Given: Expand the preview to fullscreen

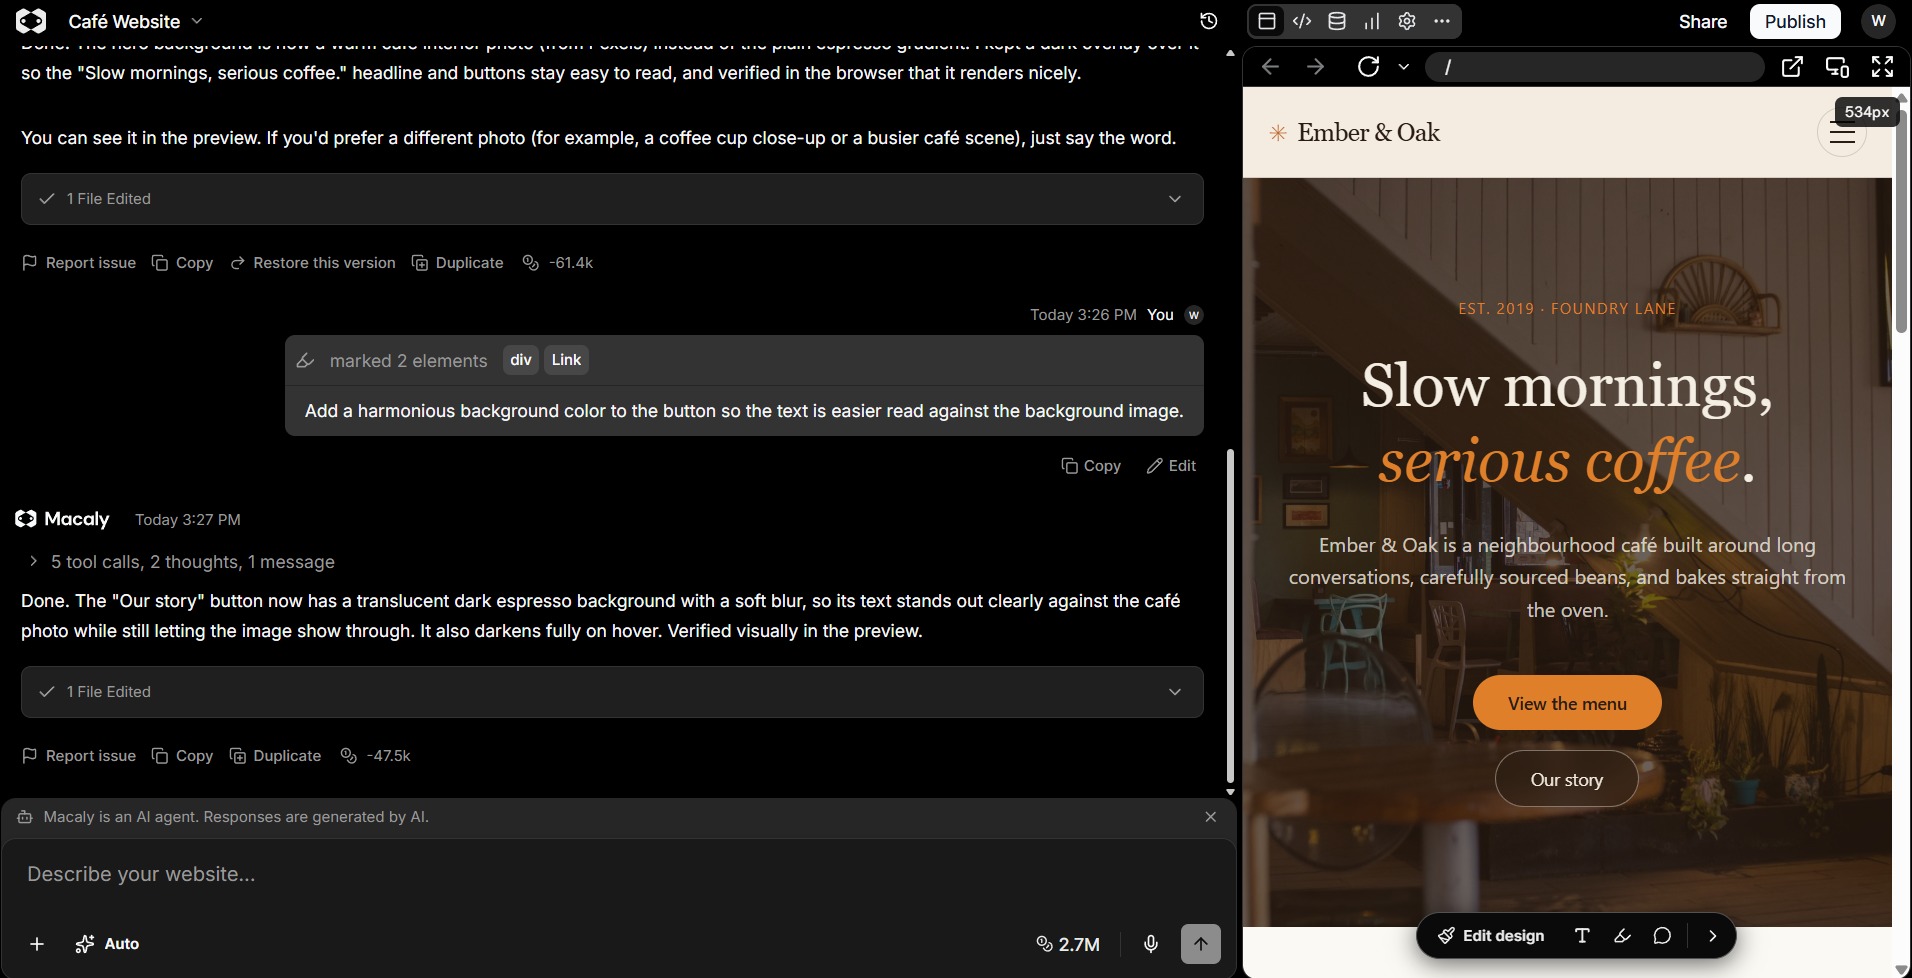Looking at the screenshot, I should click(x=1882, y=67).
